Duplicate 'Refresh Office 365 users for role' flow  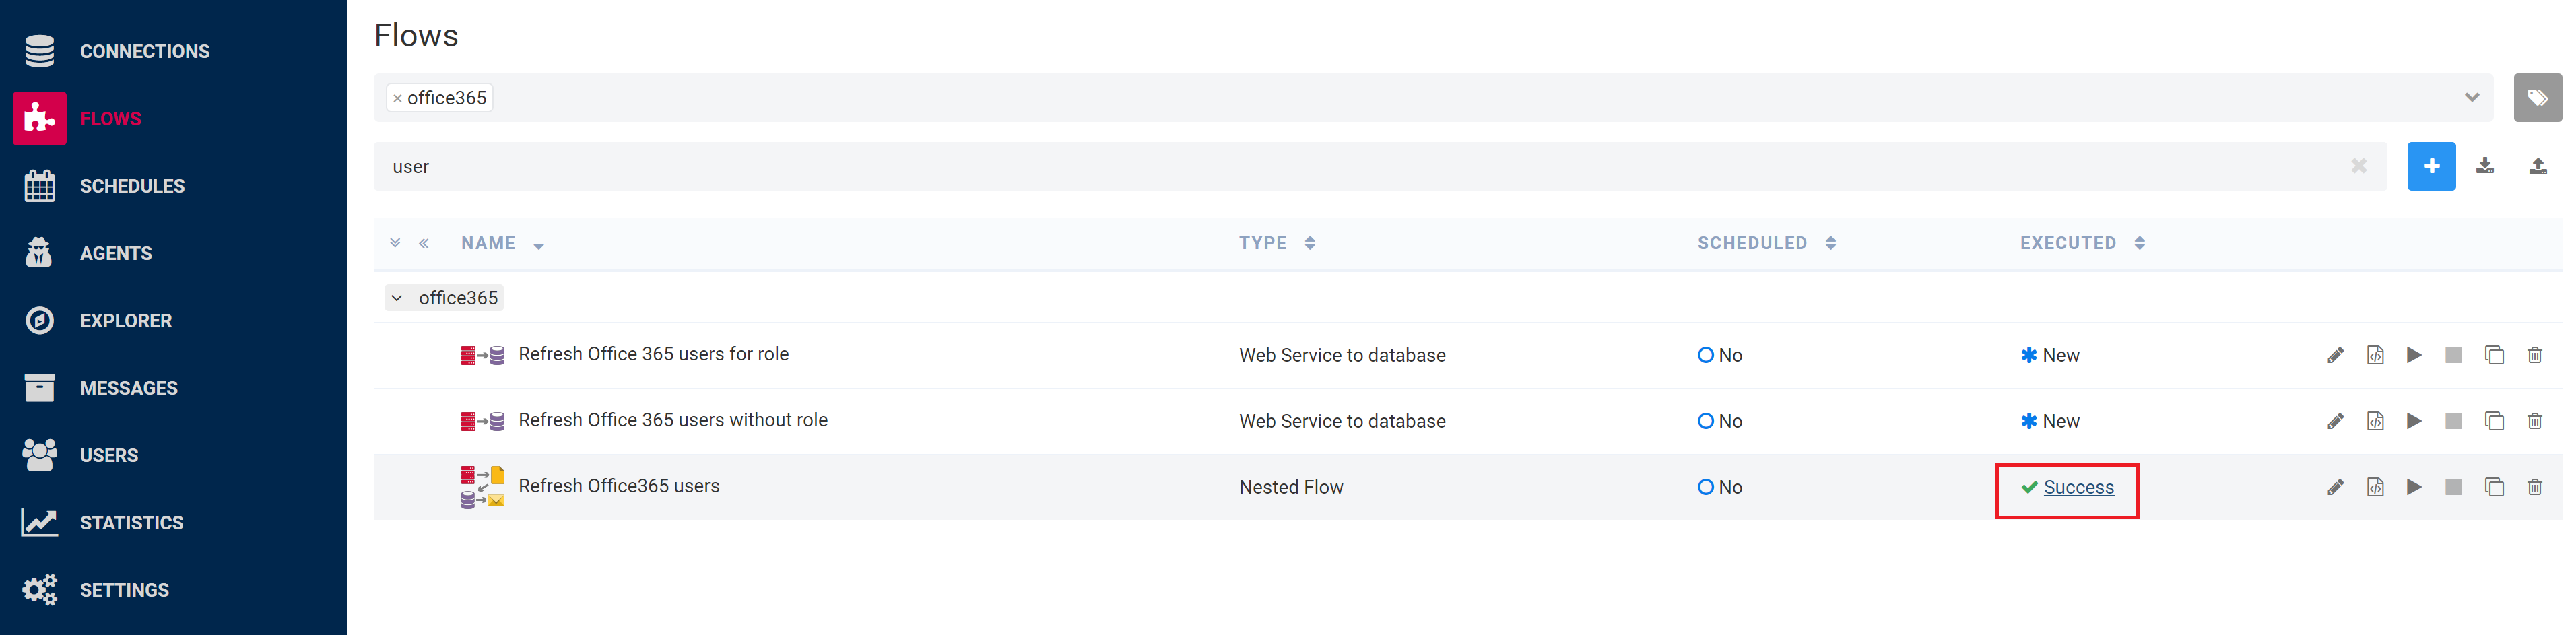[x=2494, y=355]
